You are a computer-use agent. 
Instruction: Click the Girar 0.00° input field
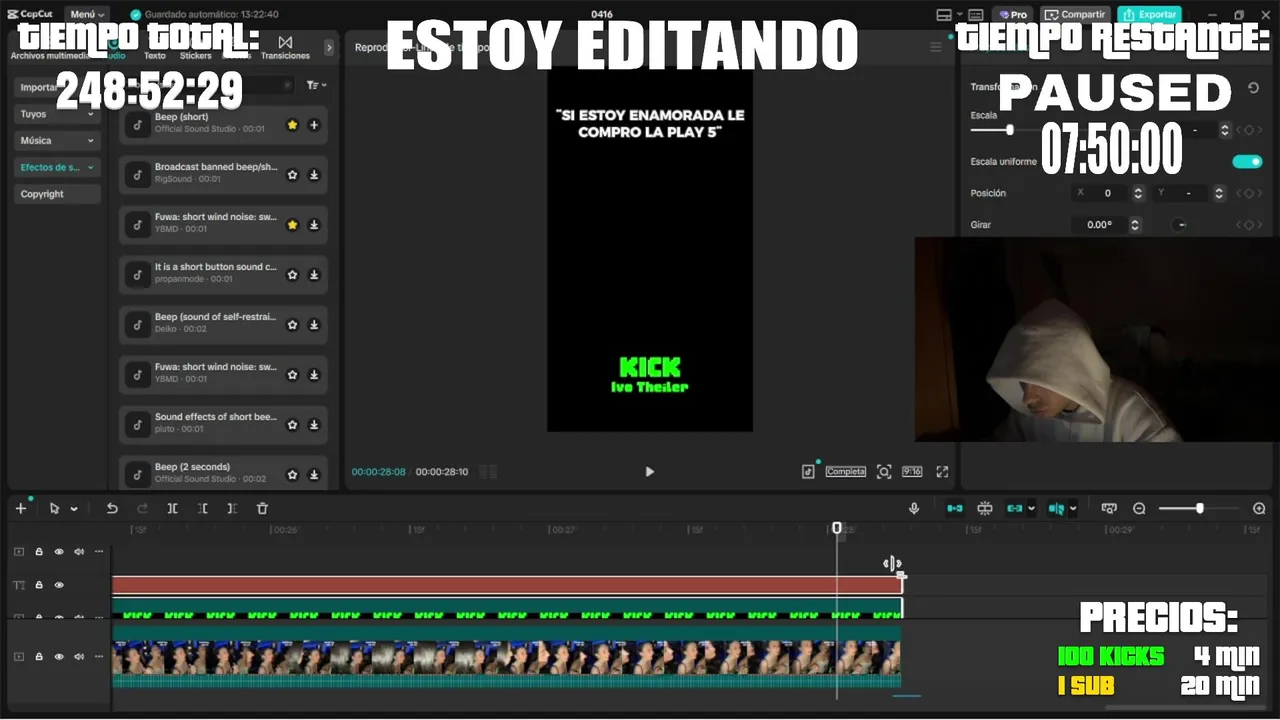coord(1100,225)
